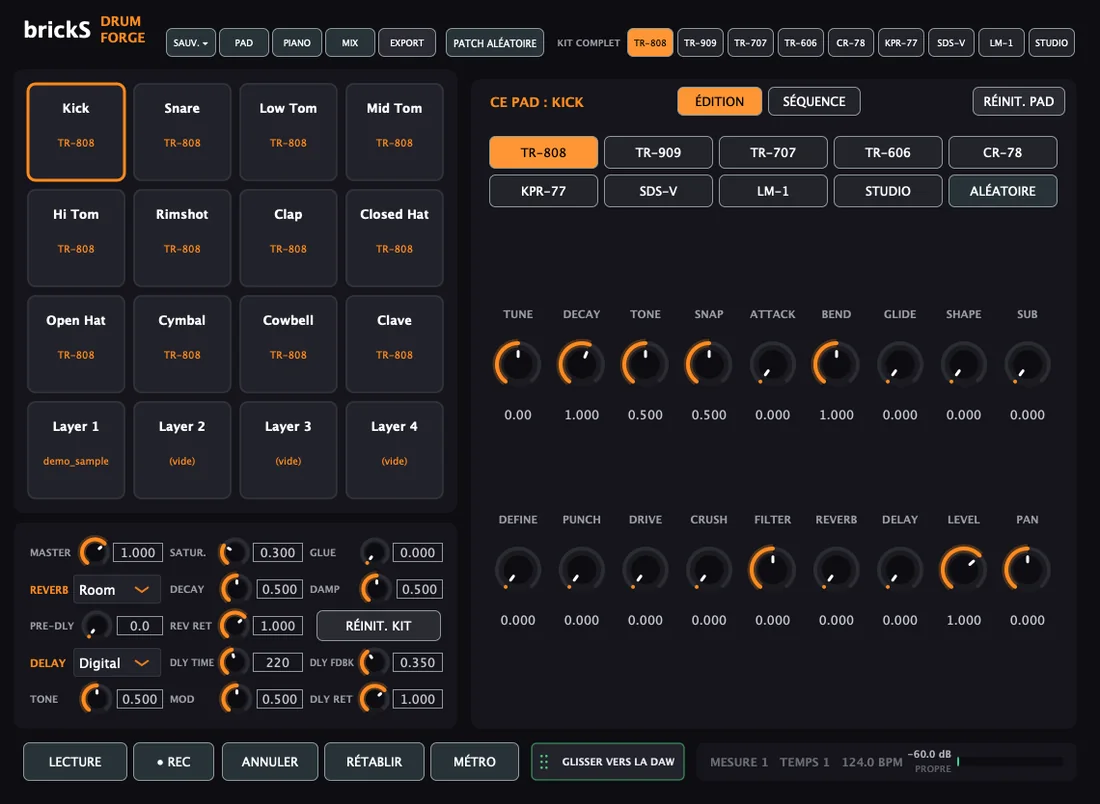Click the 124.0 BPM tempo readout
The height and width of the screenshot is (804, 1100).
pyautogui.click(x=872, y=762)
